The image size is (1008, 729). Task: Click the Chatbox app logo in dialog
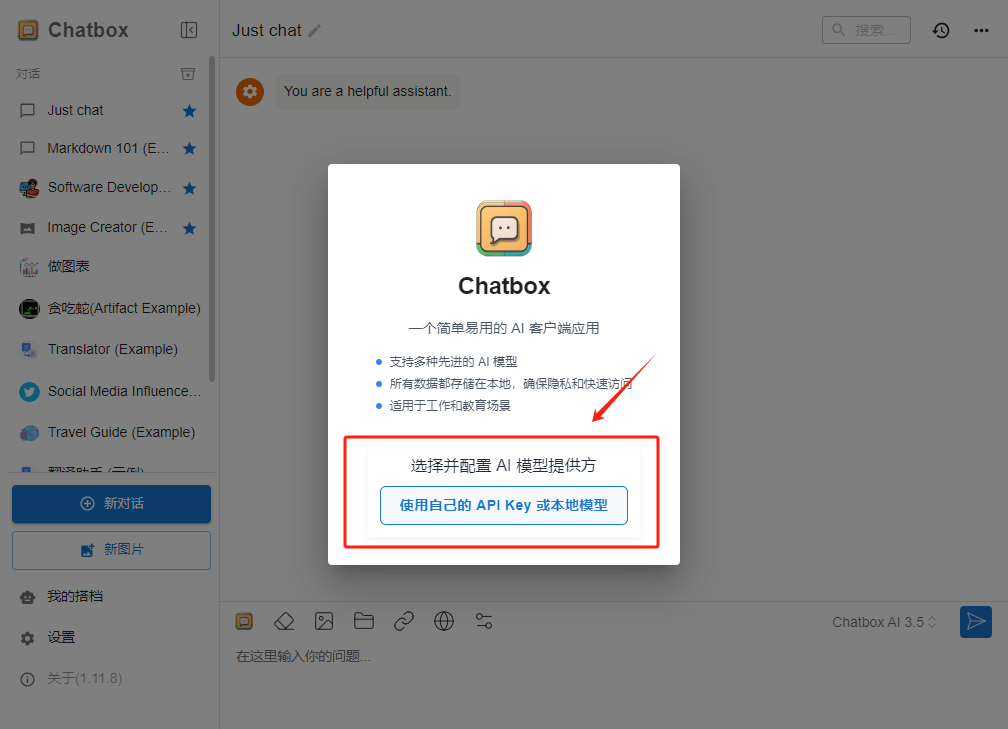(x=504, y=228)
